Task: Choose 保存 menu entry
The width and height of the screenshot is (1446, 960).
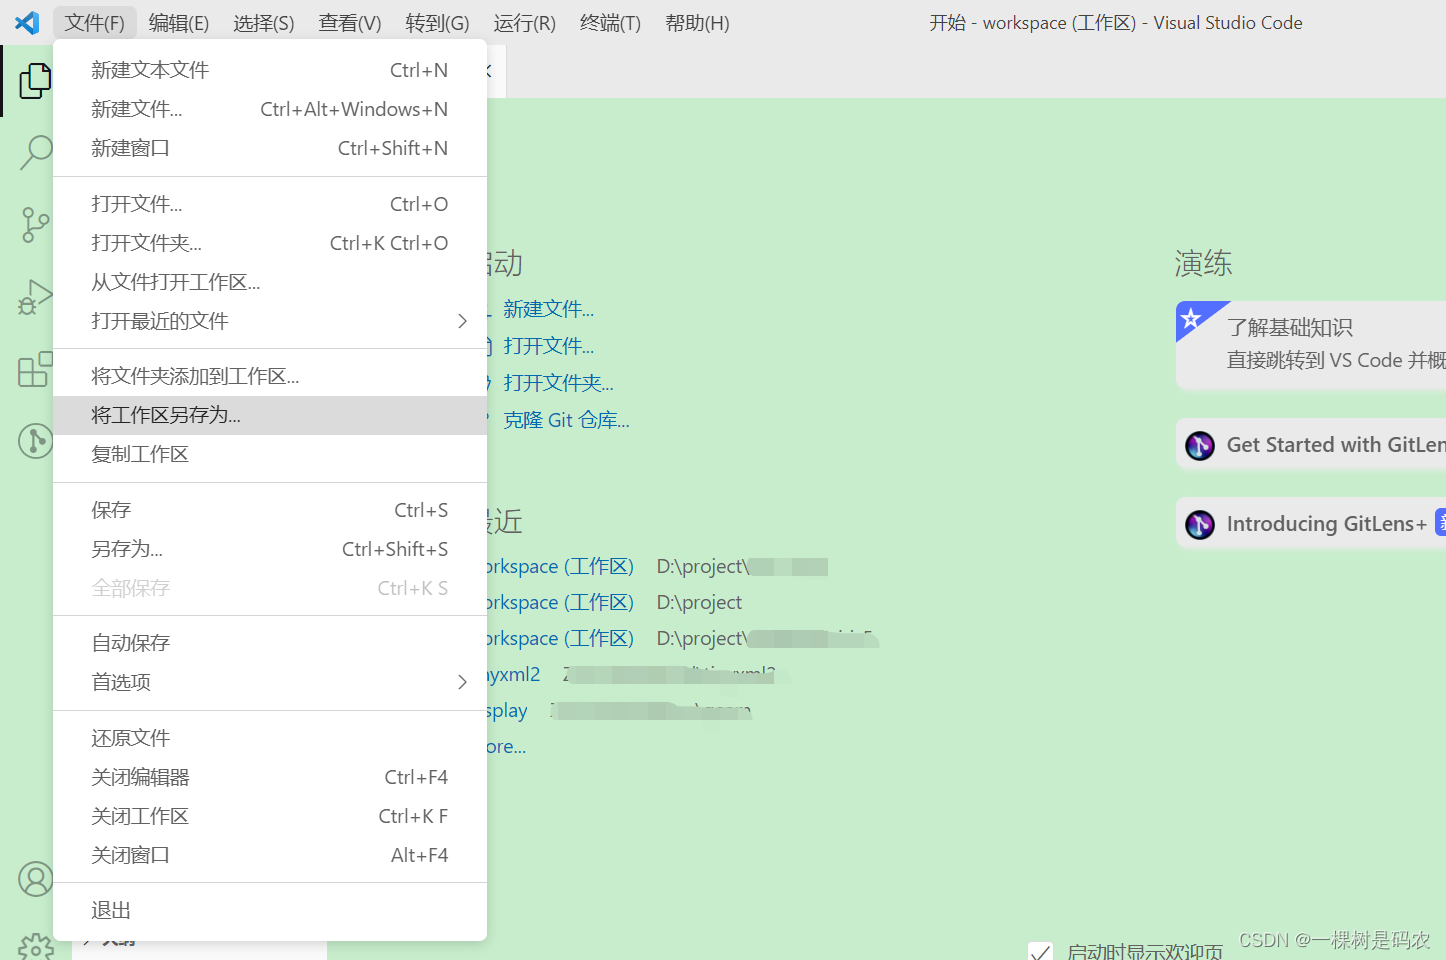Action: click(x=270, y=510)
